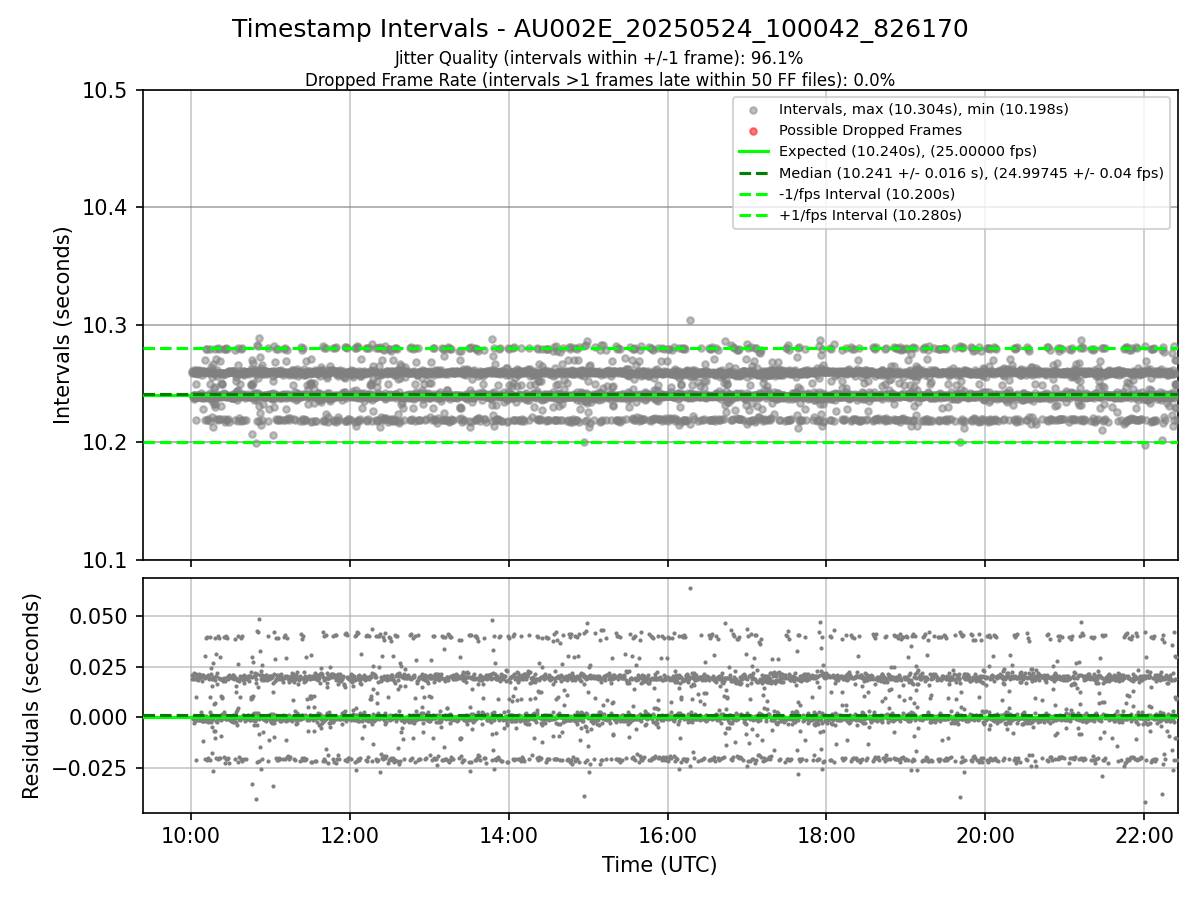The height and width of the screenshot is (900, 1200).
Task: Click the highest residual outlier point above 0.050
Action: pyautogui.click(x=690, y=588)
